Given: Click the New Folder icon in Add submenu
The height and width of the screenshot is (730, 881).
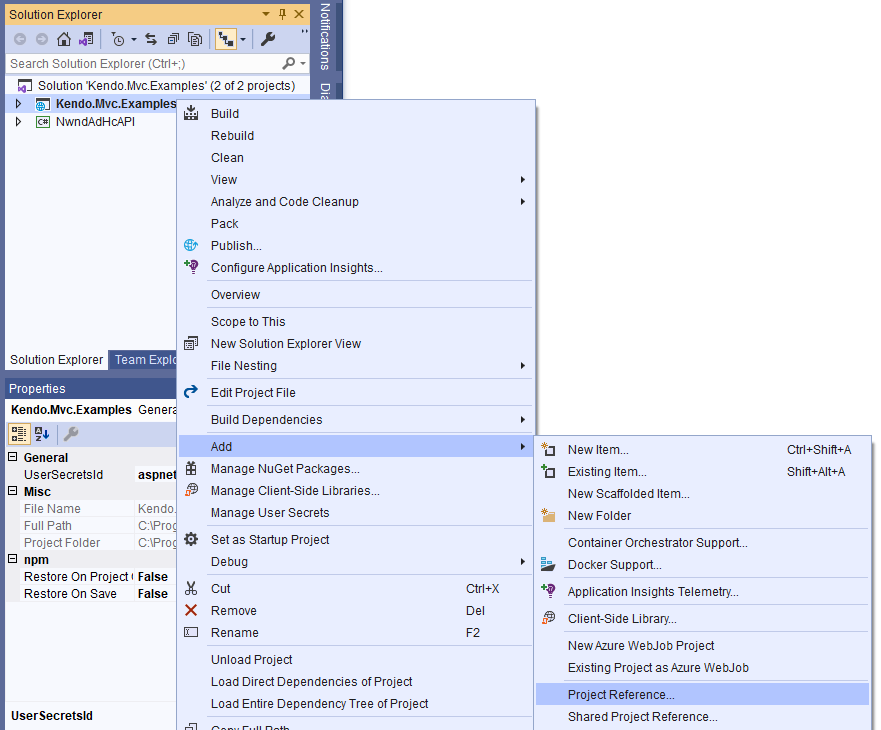Looking at the screenshot, I should pyautogui.click(x=548, y=515).
